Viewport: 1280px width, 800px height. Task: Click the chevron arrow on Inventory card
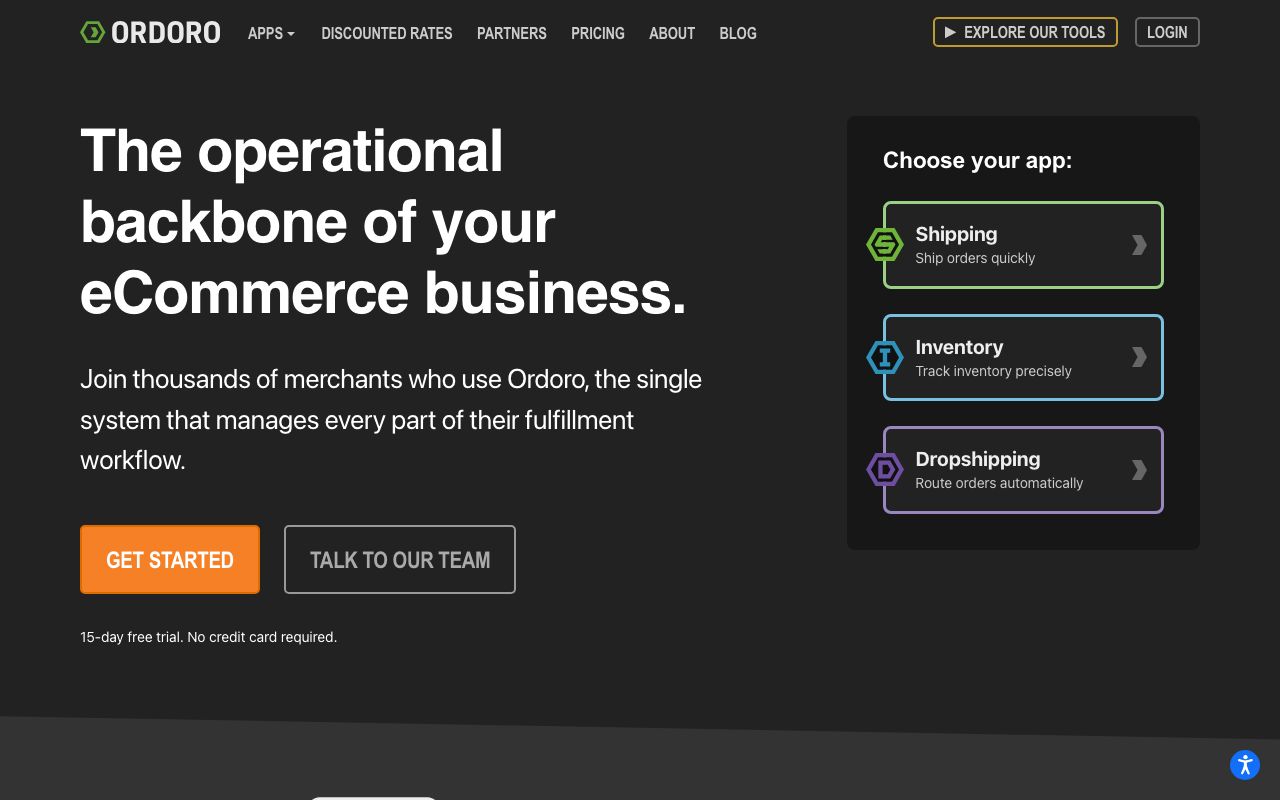tap(1138, 358)
